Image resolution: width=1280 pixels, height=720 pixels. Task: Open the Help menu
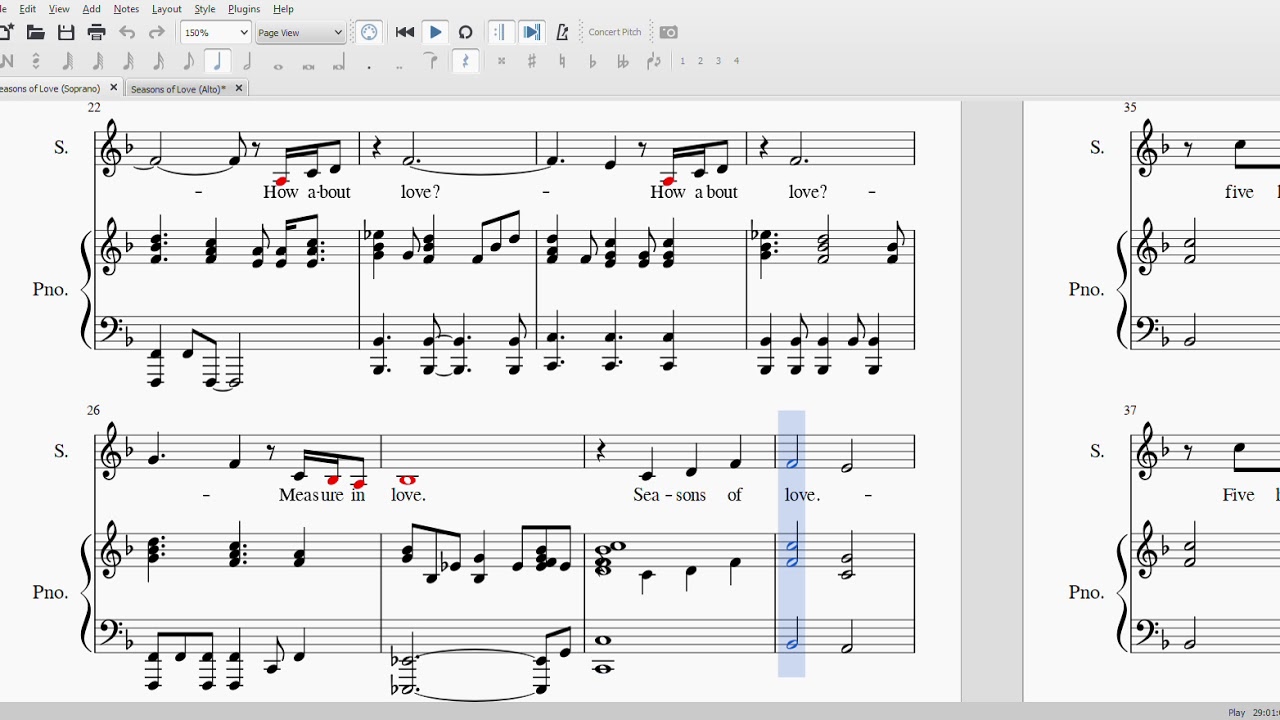(x=283, y=9)
